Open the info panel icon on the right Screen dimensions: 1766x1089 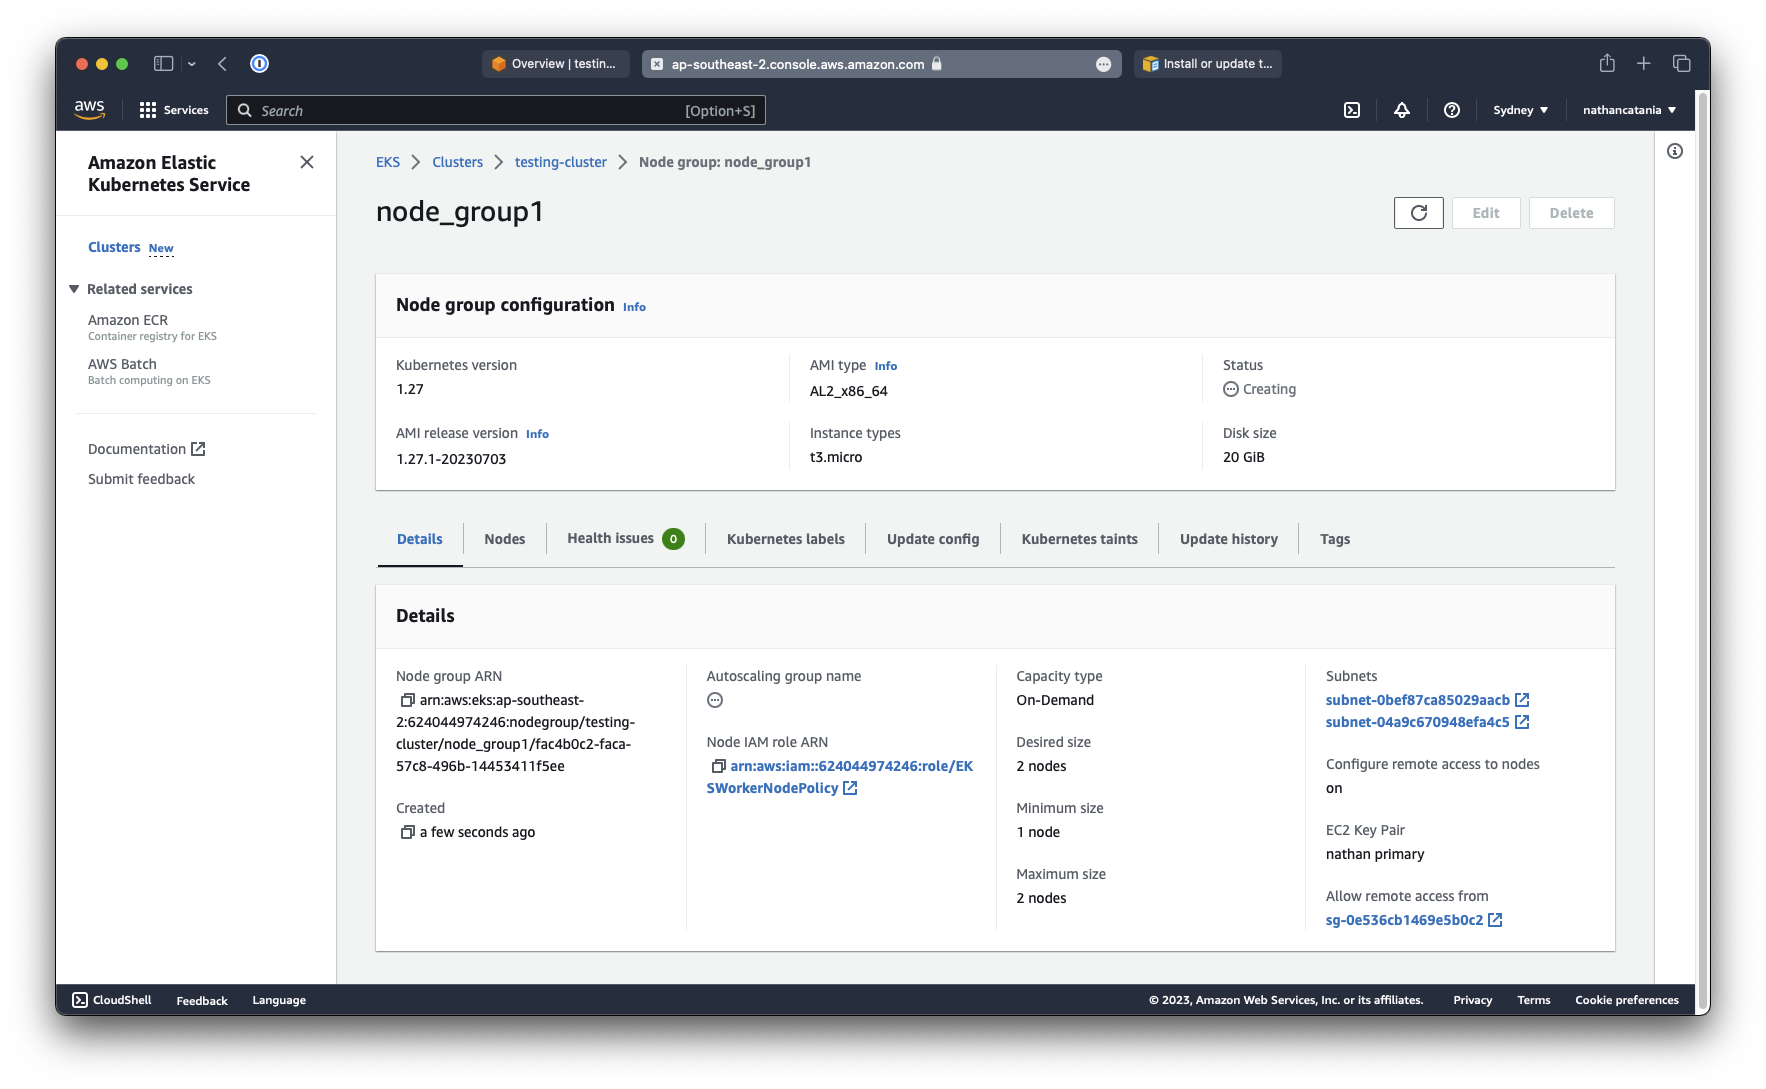tap(1674, 151)
